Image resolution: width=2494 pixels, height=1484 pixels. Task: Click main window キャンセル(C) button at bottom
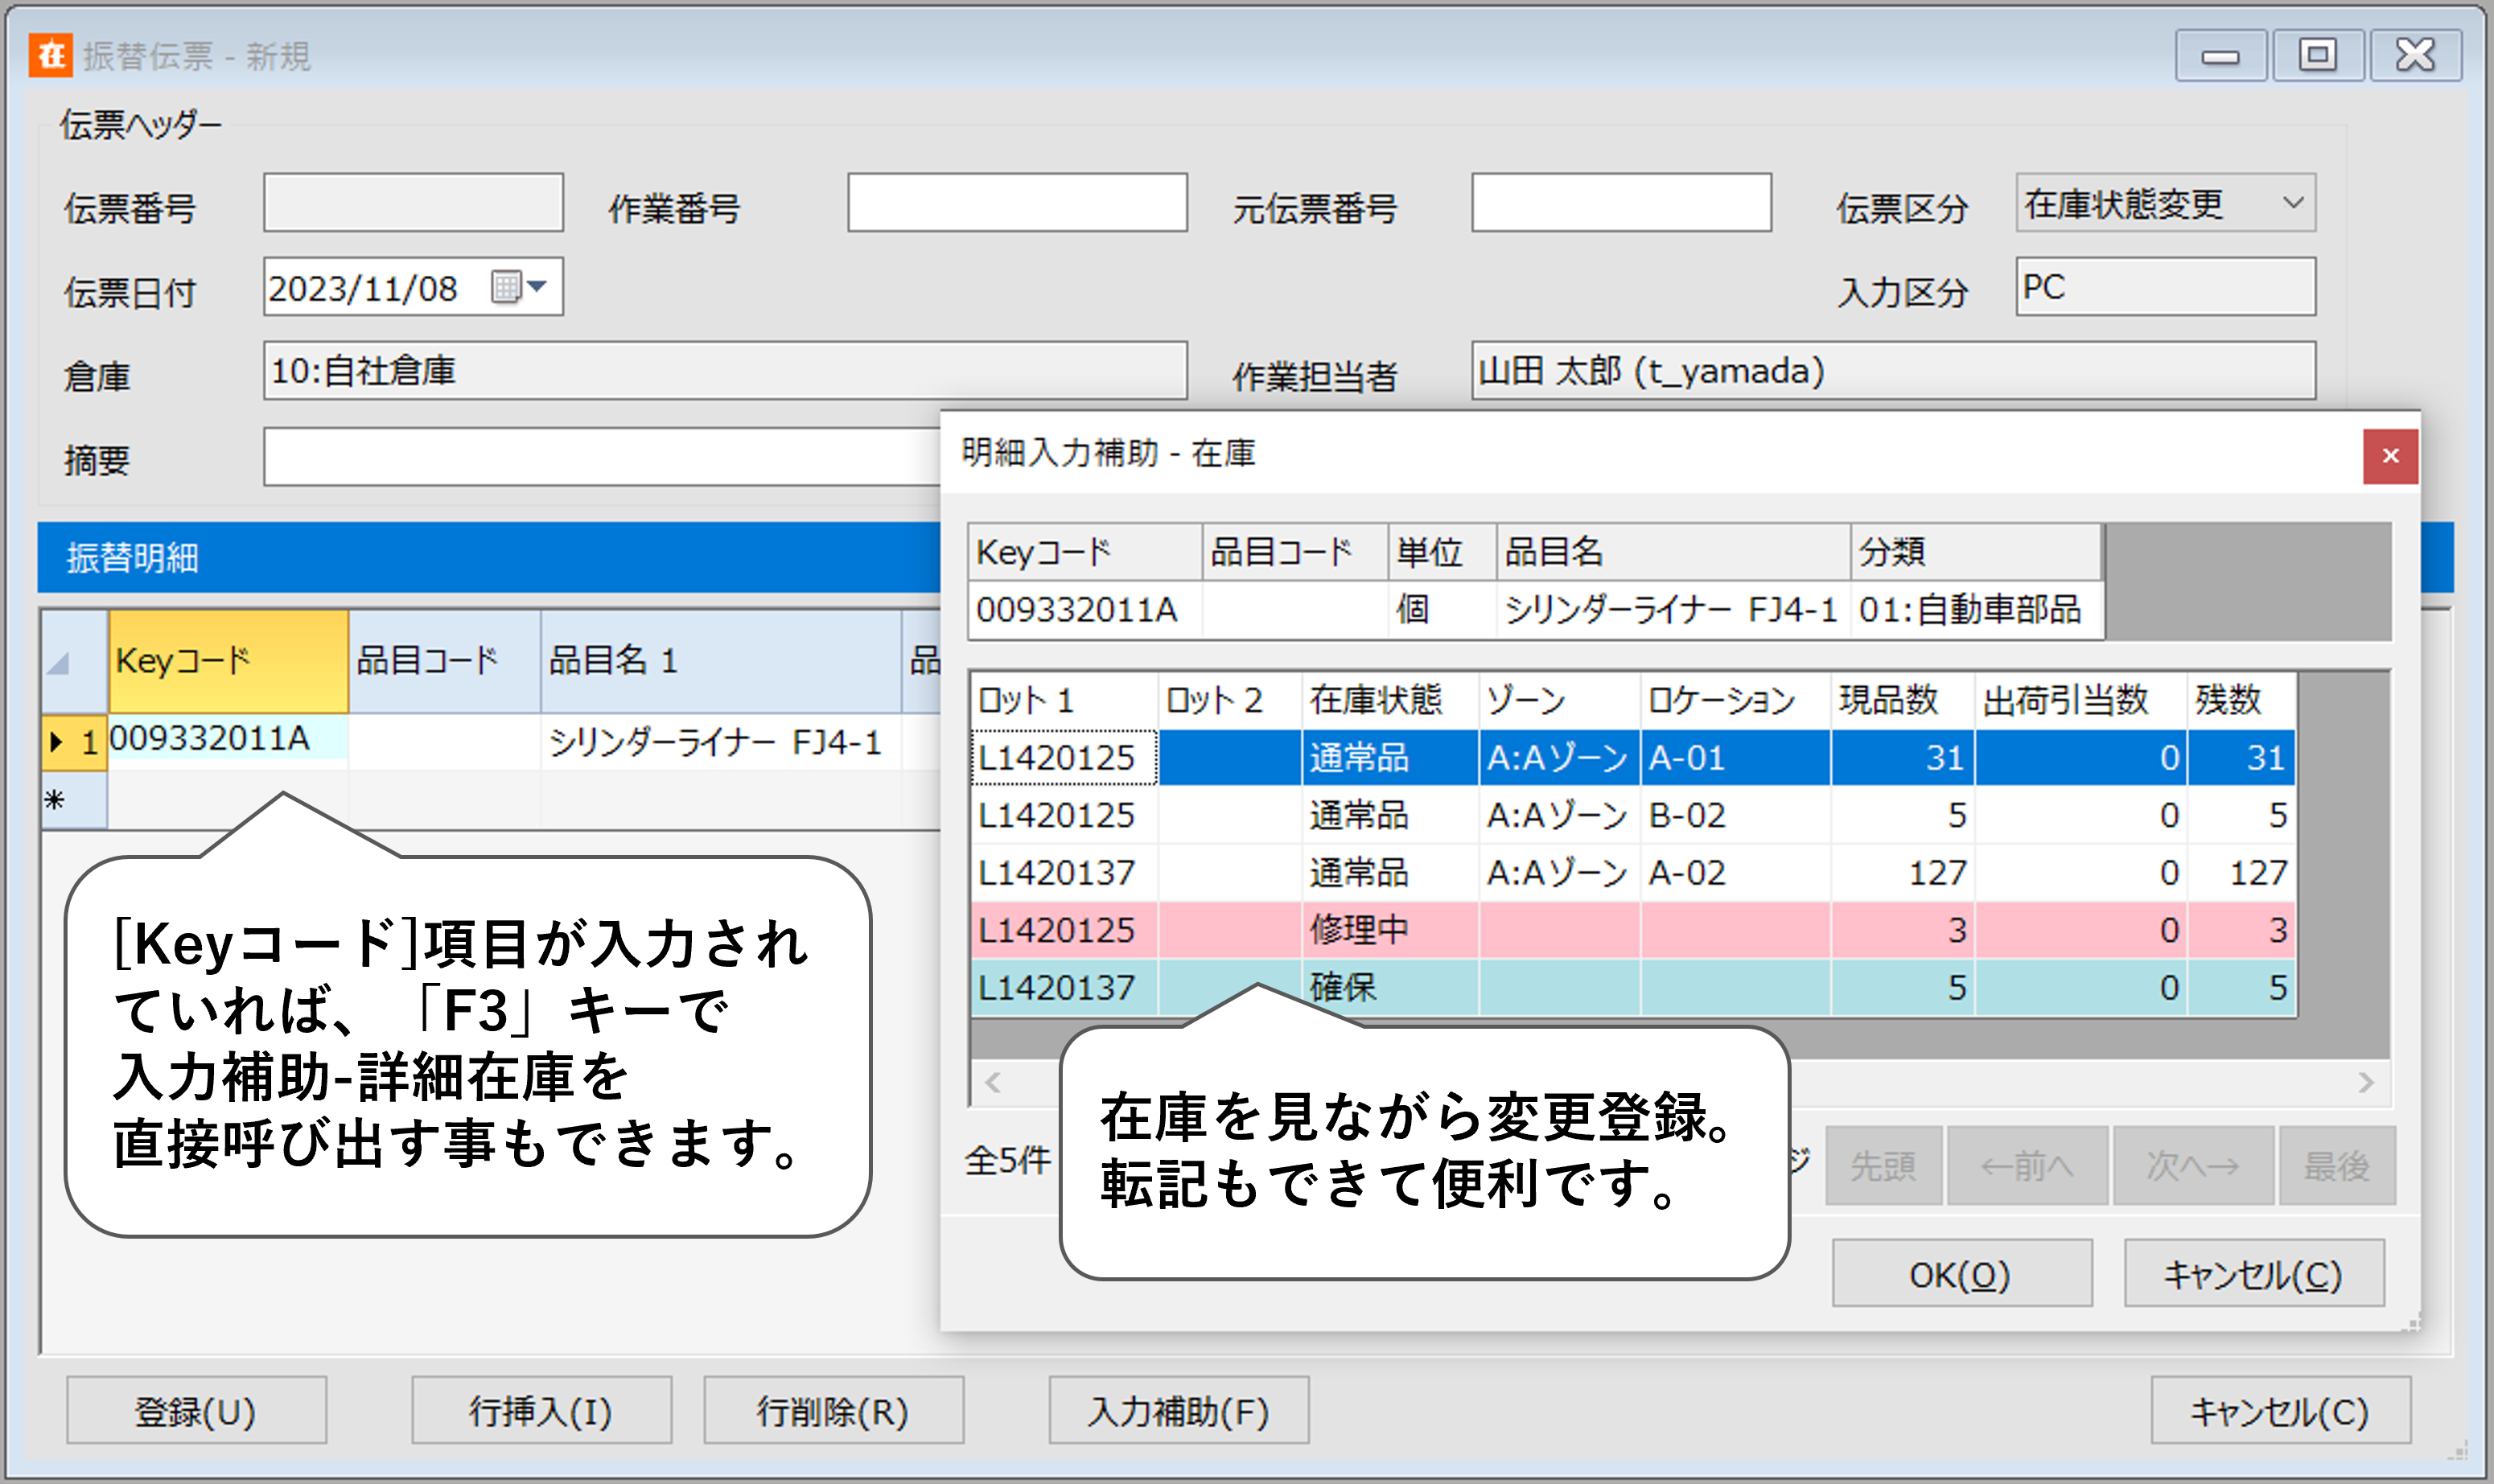pyautogui.click(x=2280, y=1410)
